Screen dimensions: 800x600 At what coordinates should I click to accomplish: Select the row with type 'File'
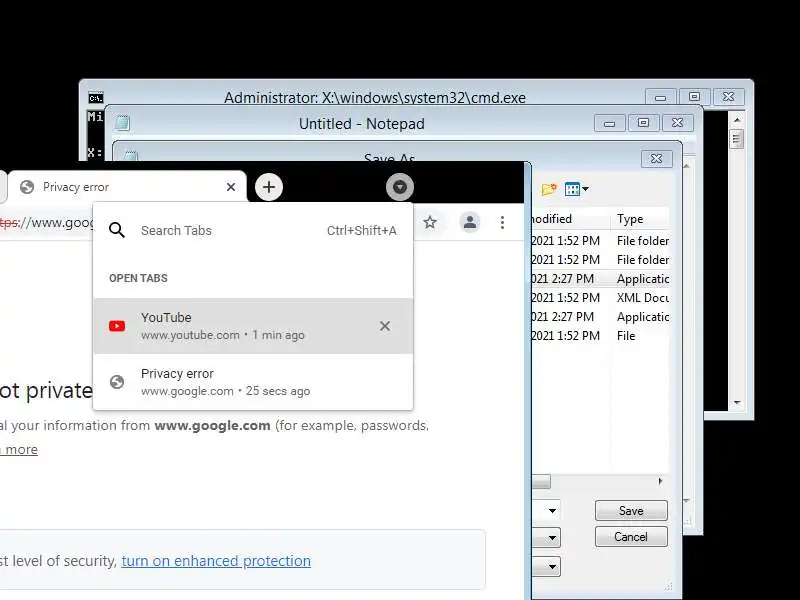(600, 336)
